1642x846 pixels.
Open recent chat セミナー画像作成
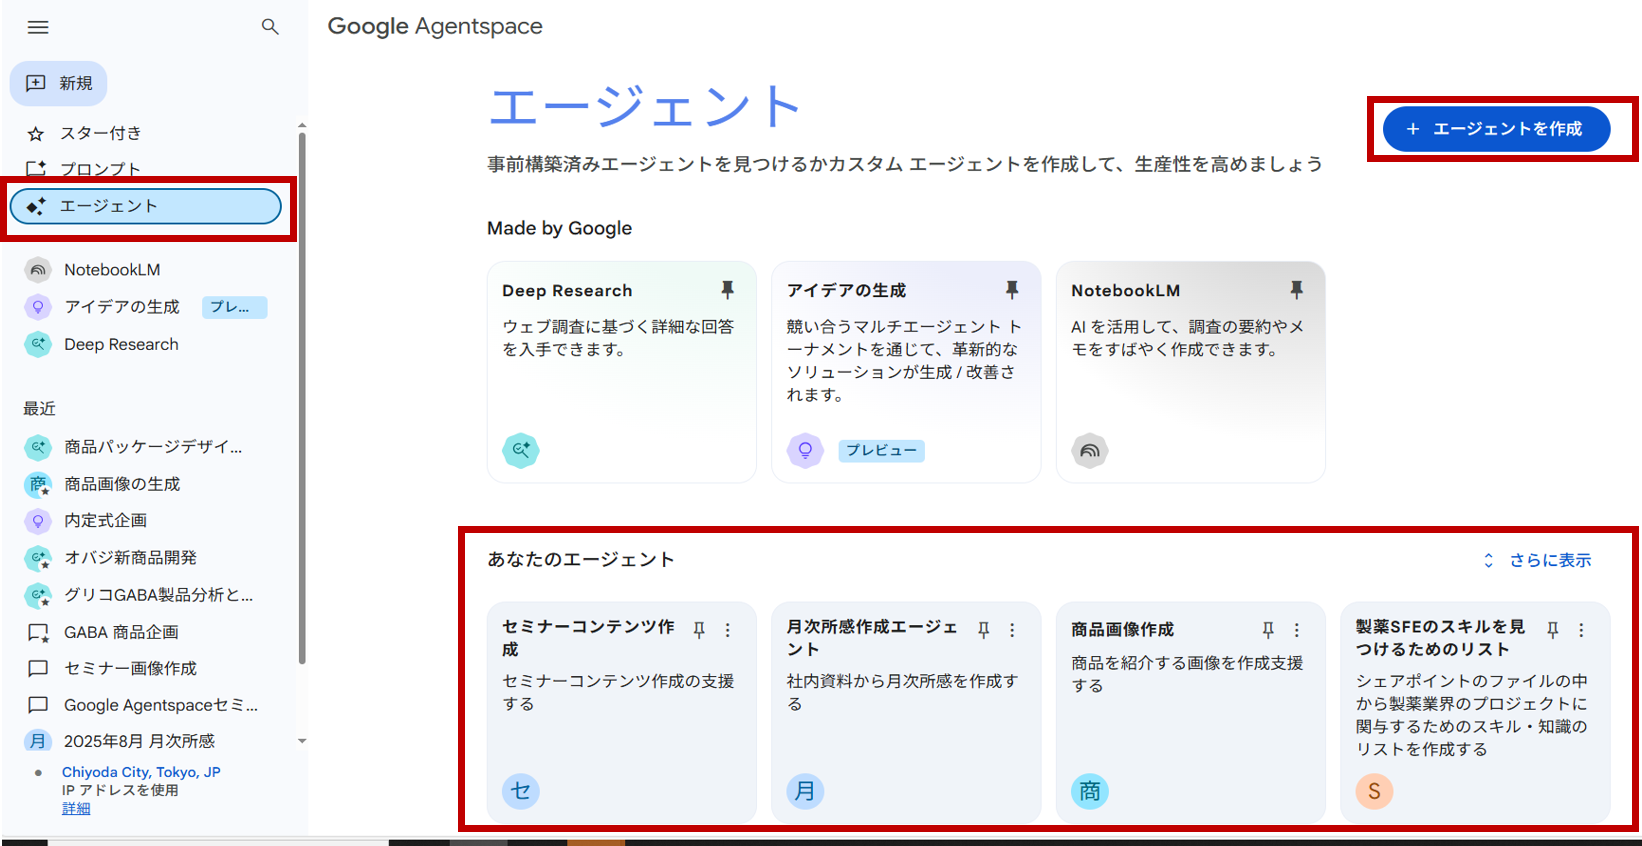130,668
